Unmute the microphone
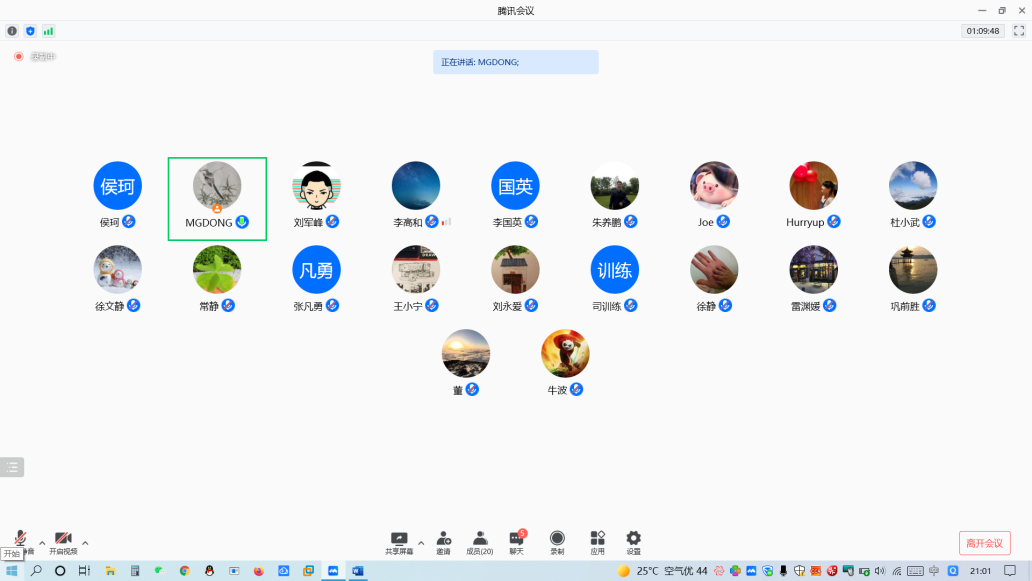Screen dimensions: 1032x581 coord(20,540)
